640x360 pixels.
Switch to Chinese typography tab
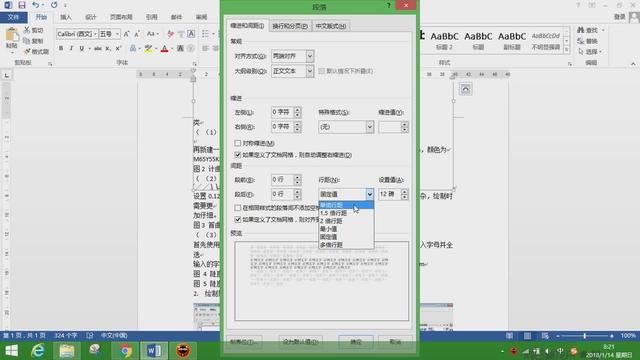pos(331,26)
